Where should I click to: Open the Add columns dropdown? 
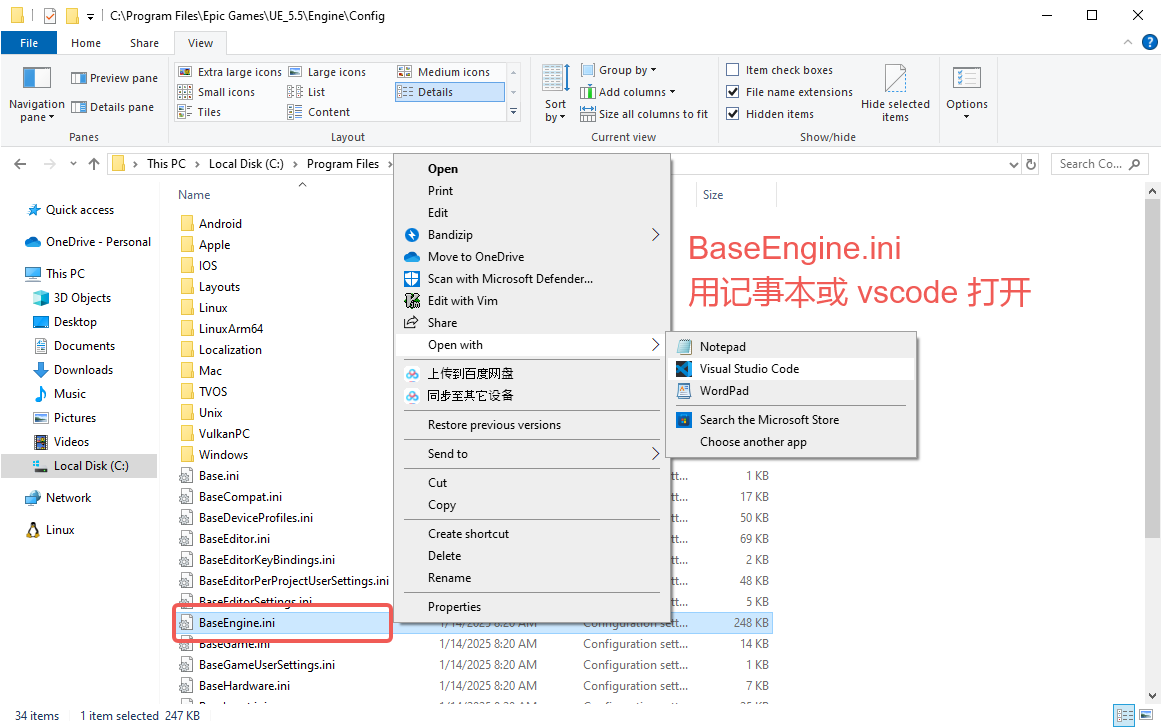pyautogui.click(x=628, y=92)
